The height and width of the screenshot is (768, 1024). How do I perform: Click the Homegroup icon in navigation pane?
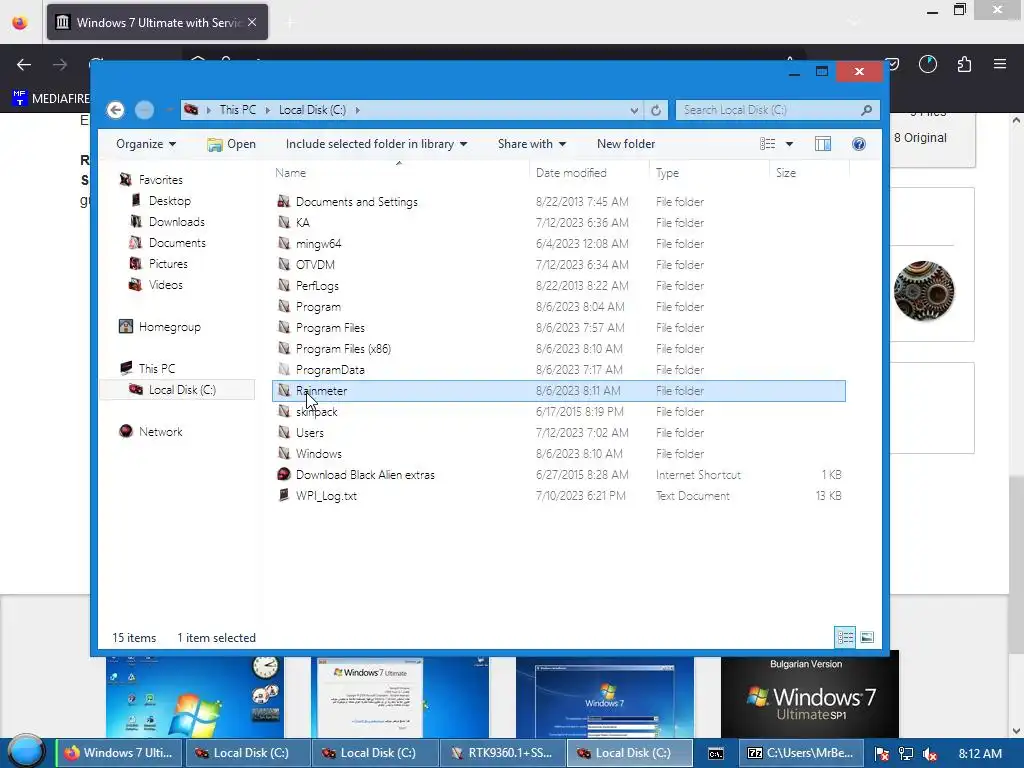[126, 326]
